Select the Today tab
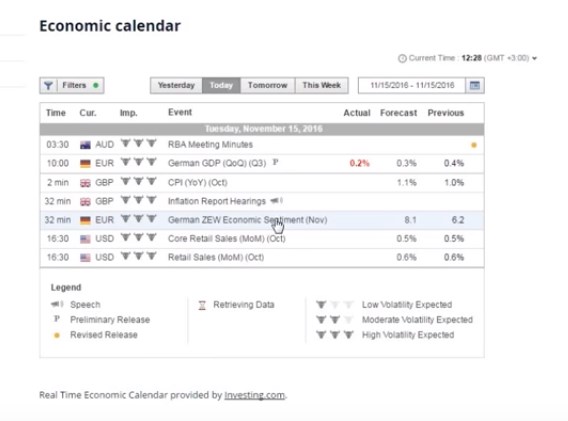Image resolution: width=568 pixels, height=421 pixels. (221, 86)
